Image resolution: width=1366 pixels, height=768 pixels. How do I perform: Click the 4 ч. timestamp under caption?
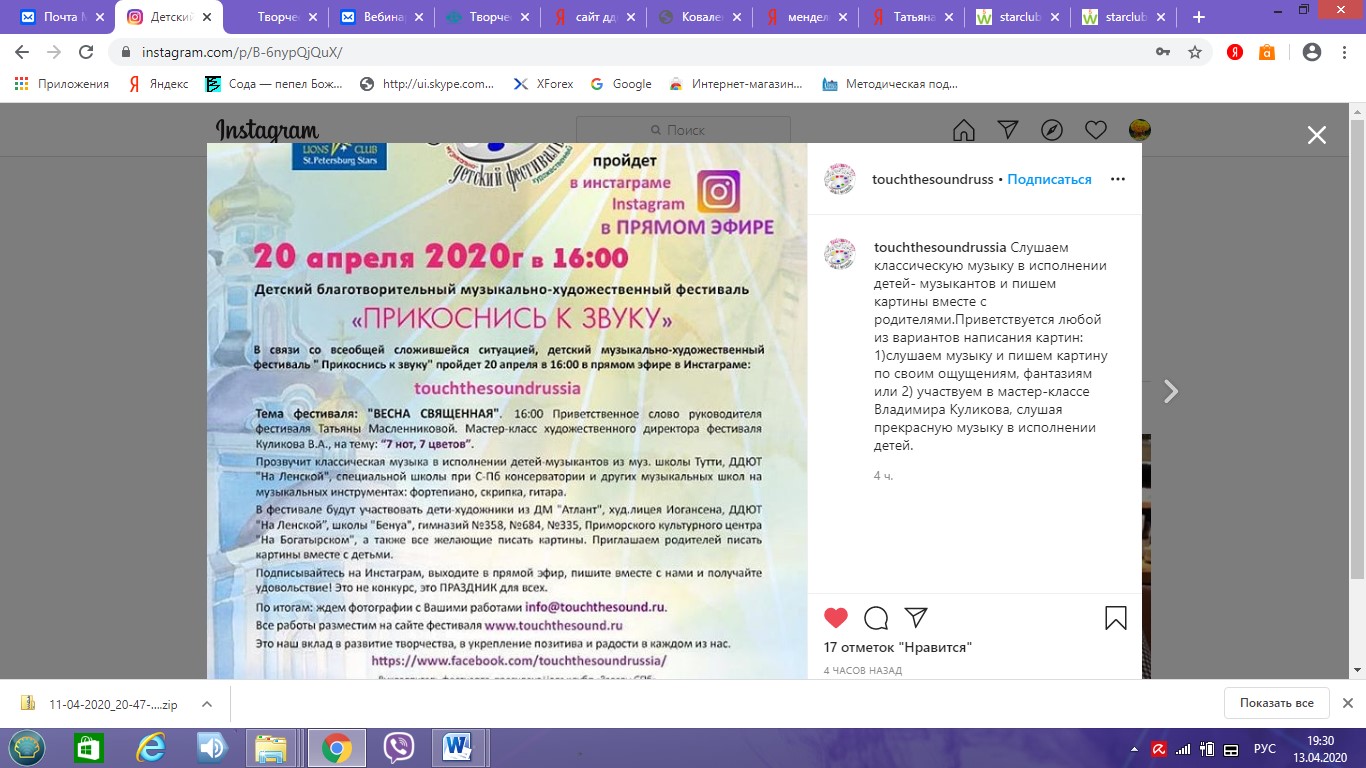pos(884,476)
